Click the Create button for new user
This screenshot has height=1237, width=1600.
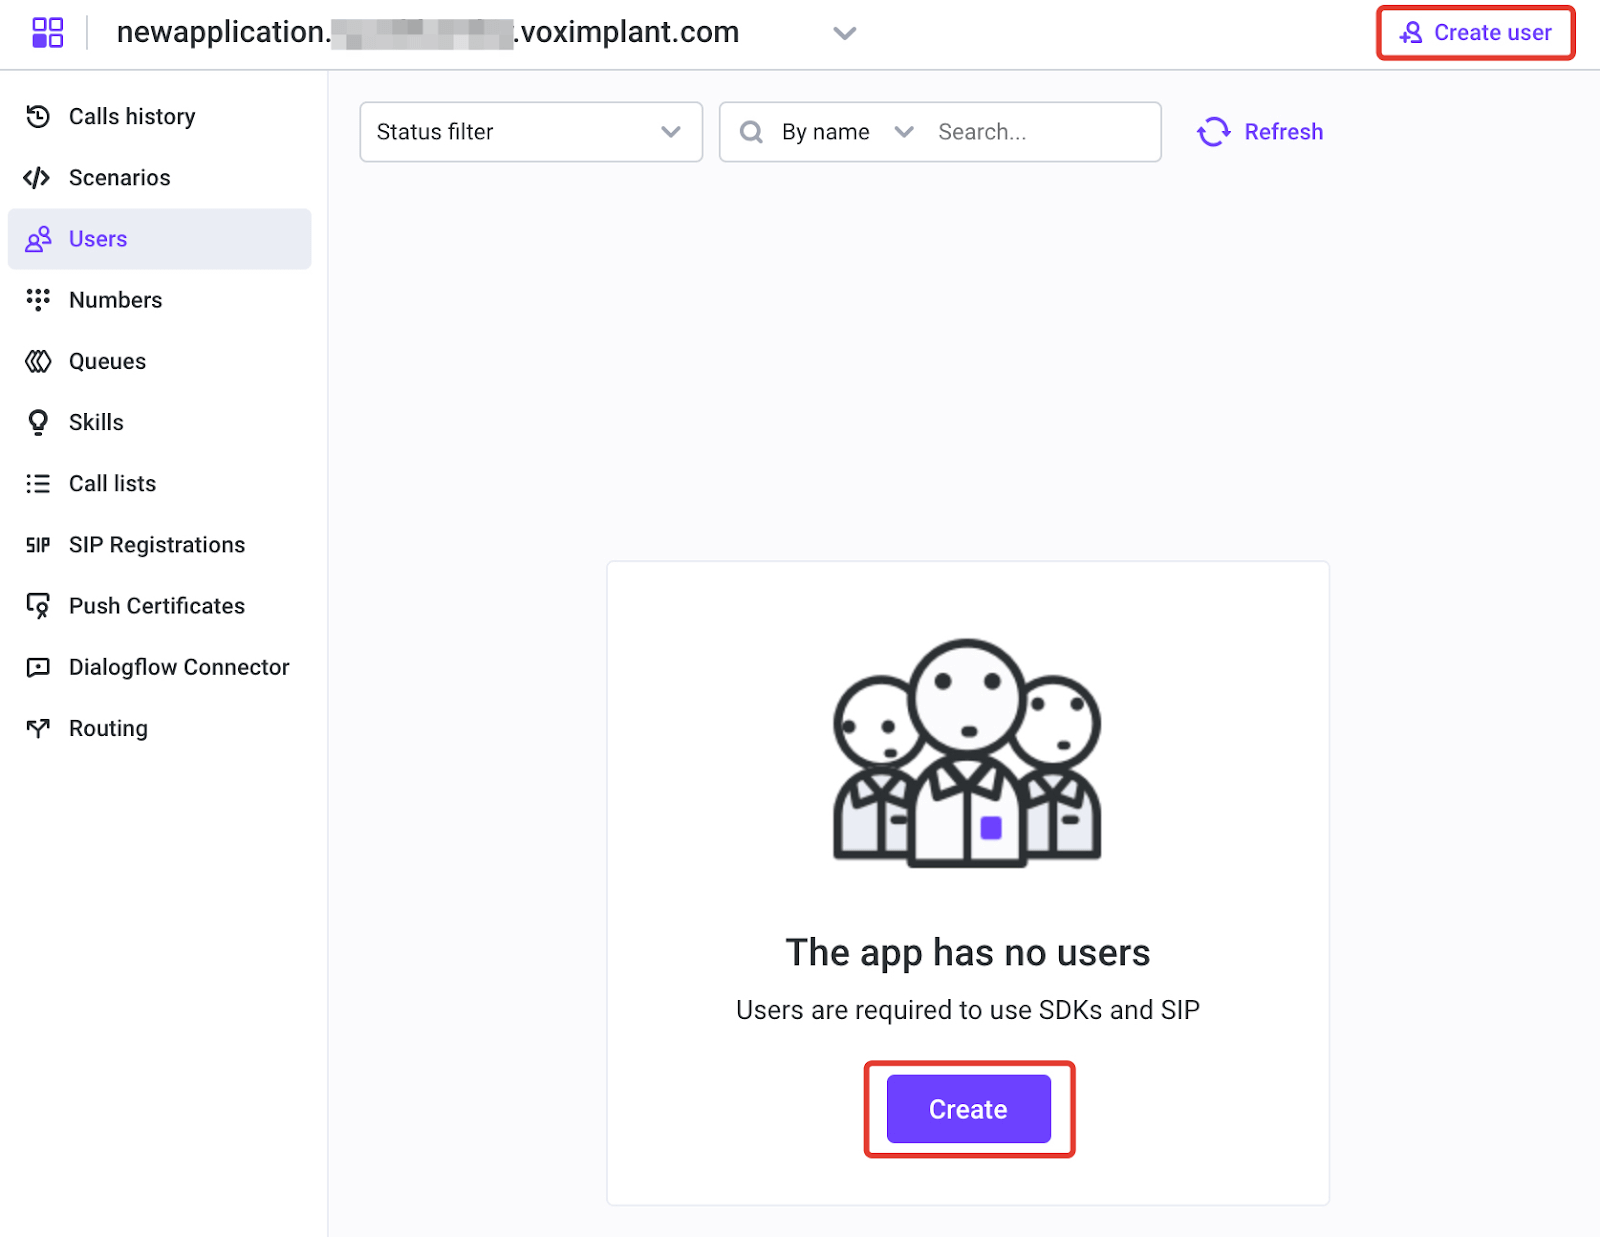(x=967, y=1108)
